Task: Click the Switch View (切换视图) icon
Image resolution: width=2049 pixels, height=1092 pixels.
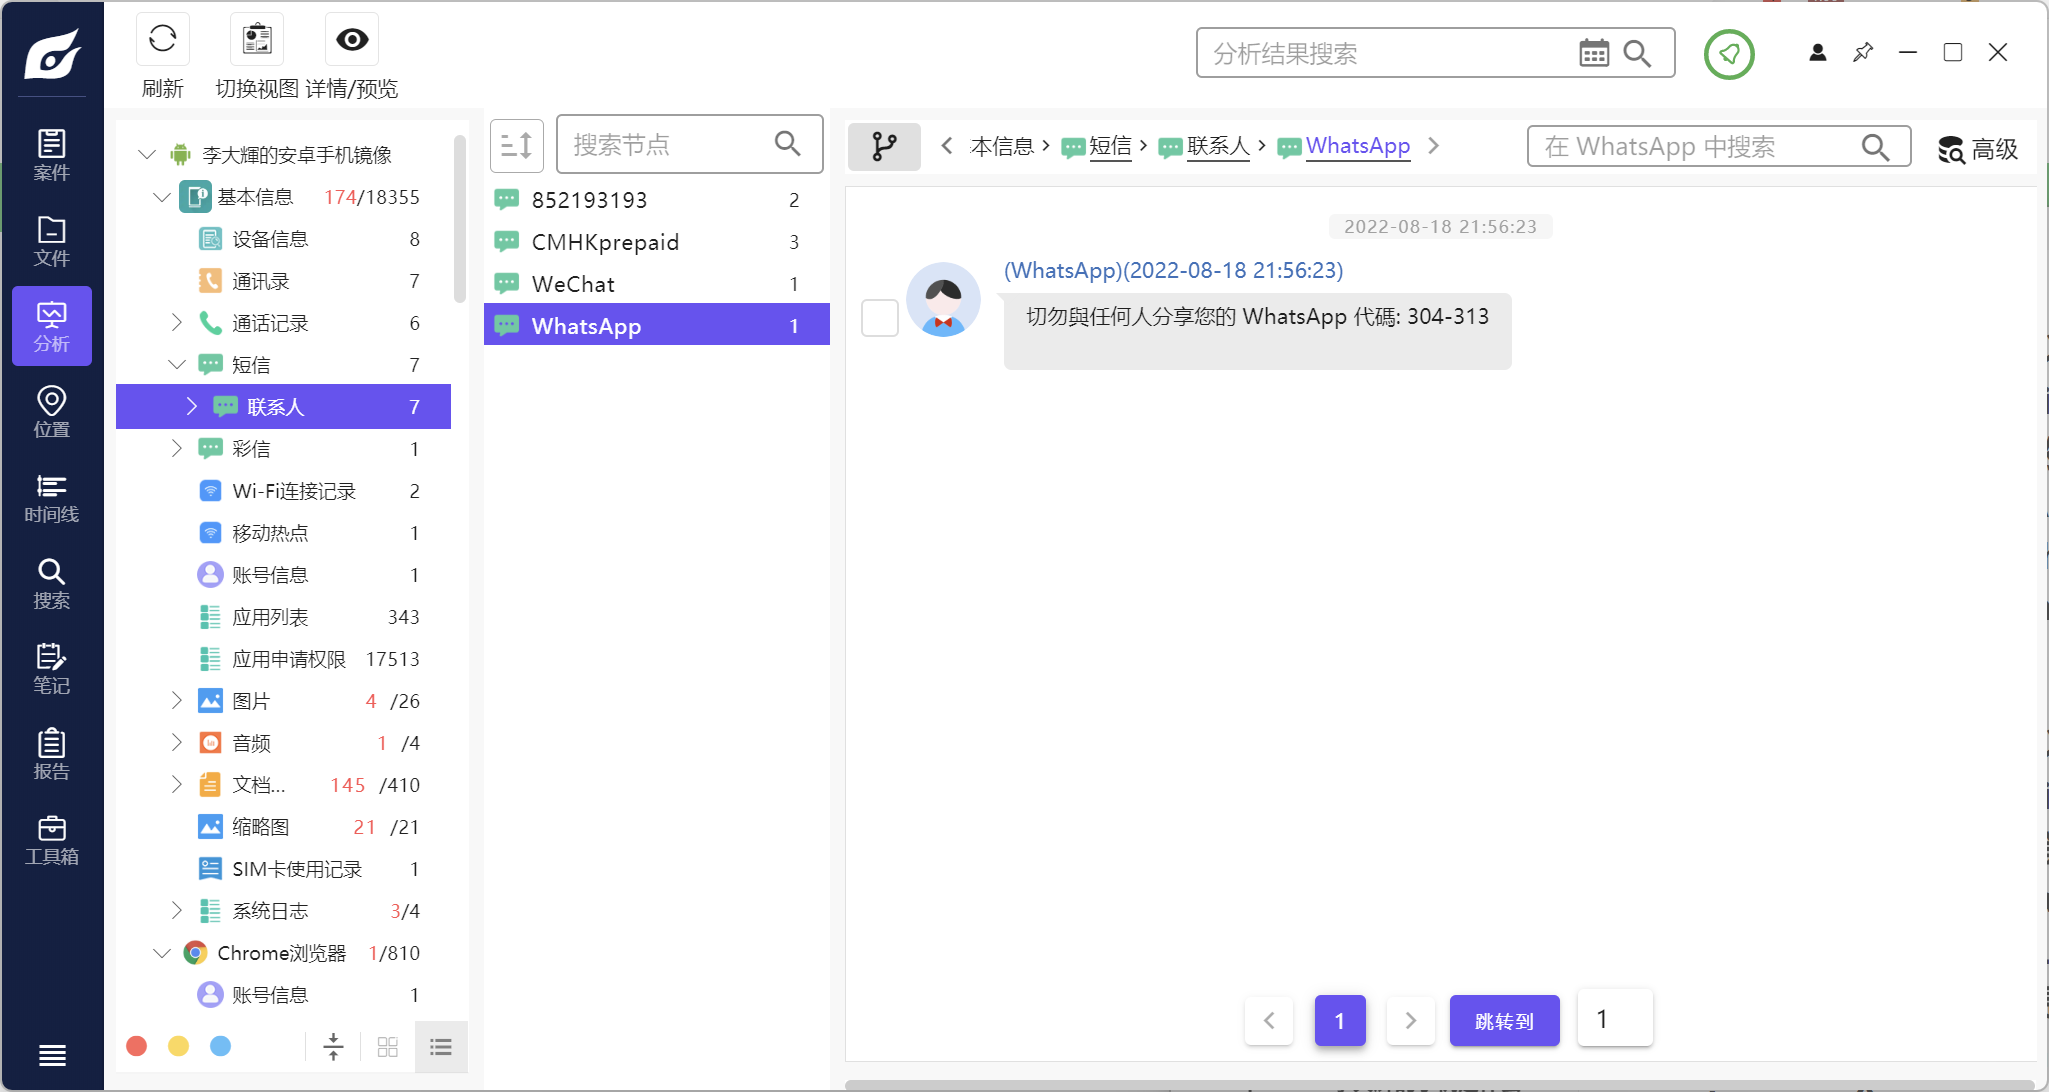Action: pyautogui.click(x=257, y=40)
